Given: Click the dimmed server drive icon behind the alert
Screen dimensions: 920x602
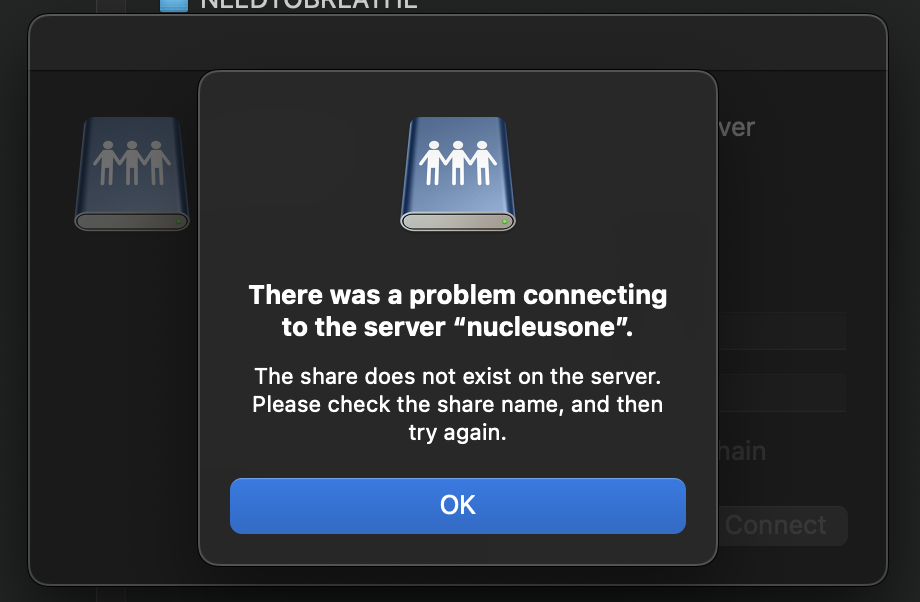Looking at the screenshot, I should click(x=132, y=174).
